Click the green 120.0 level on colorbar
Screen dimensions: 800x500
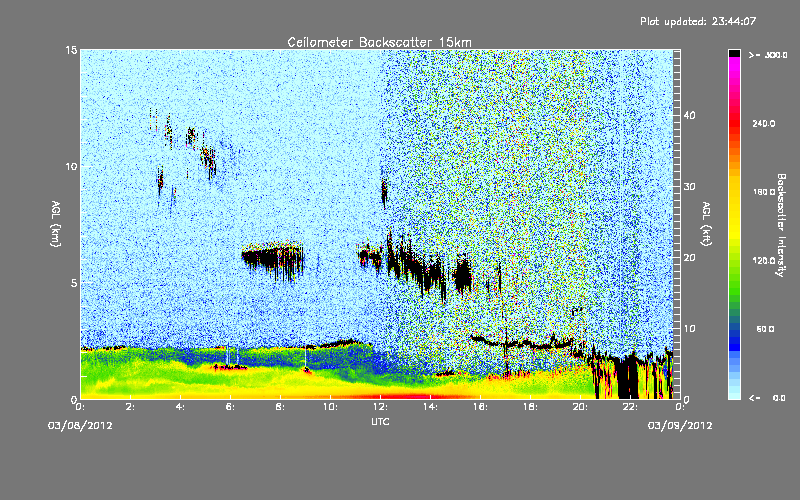(x=734, y=260)
